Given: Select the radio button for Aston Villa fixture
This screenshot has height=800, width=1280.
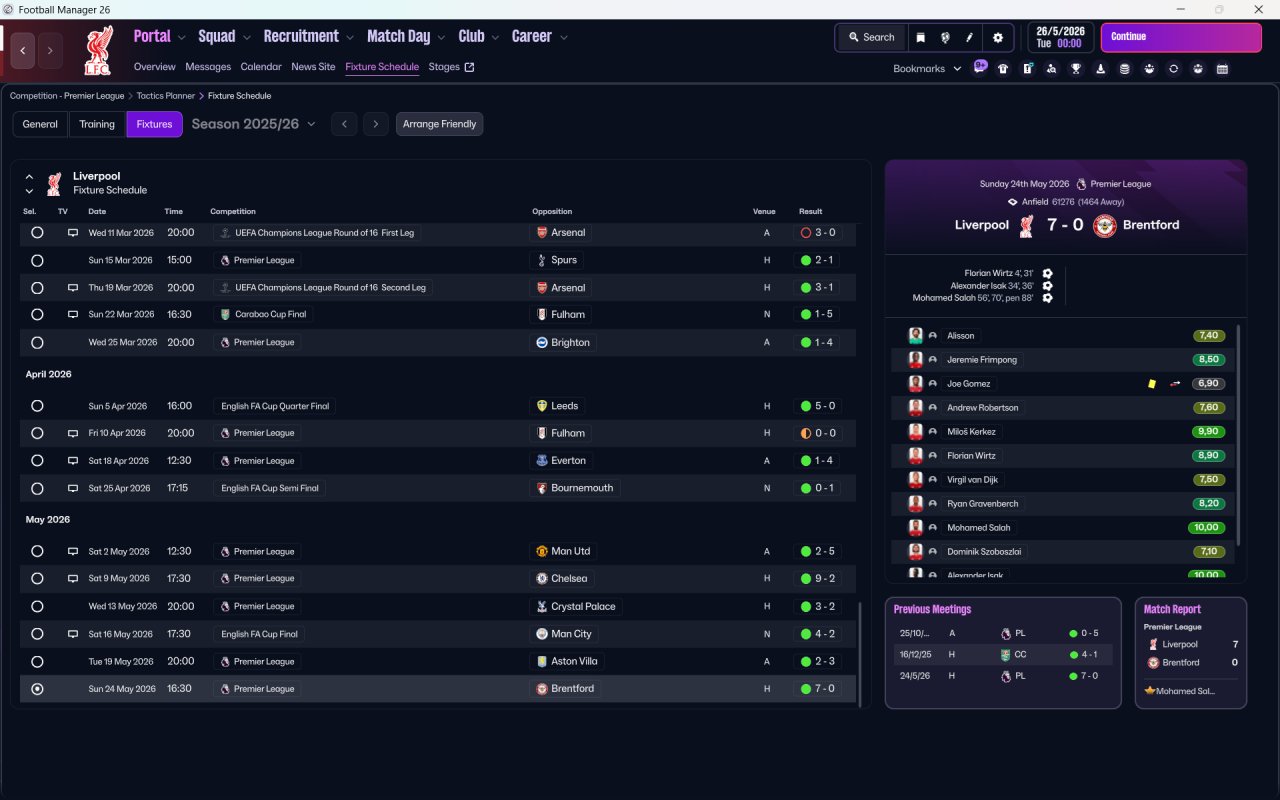Looking at the screenshot, I should pyautogui.click(x=37, y=662).
